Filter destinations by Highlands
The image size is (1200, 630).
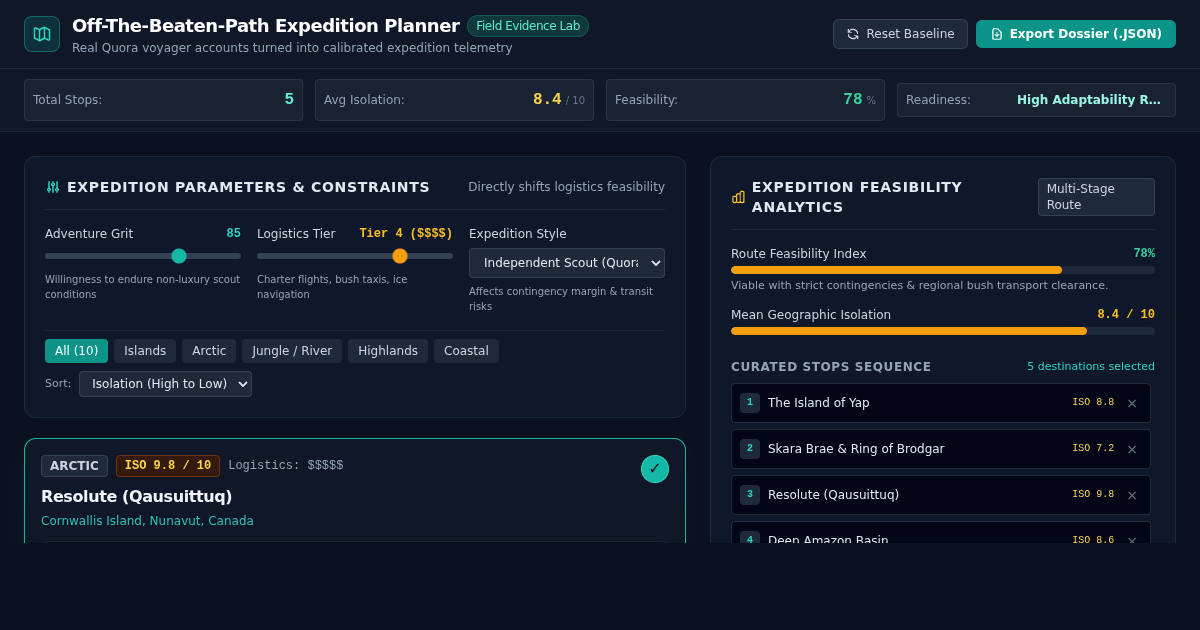[388, 351]
